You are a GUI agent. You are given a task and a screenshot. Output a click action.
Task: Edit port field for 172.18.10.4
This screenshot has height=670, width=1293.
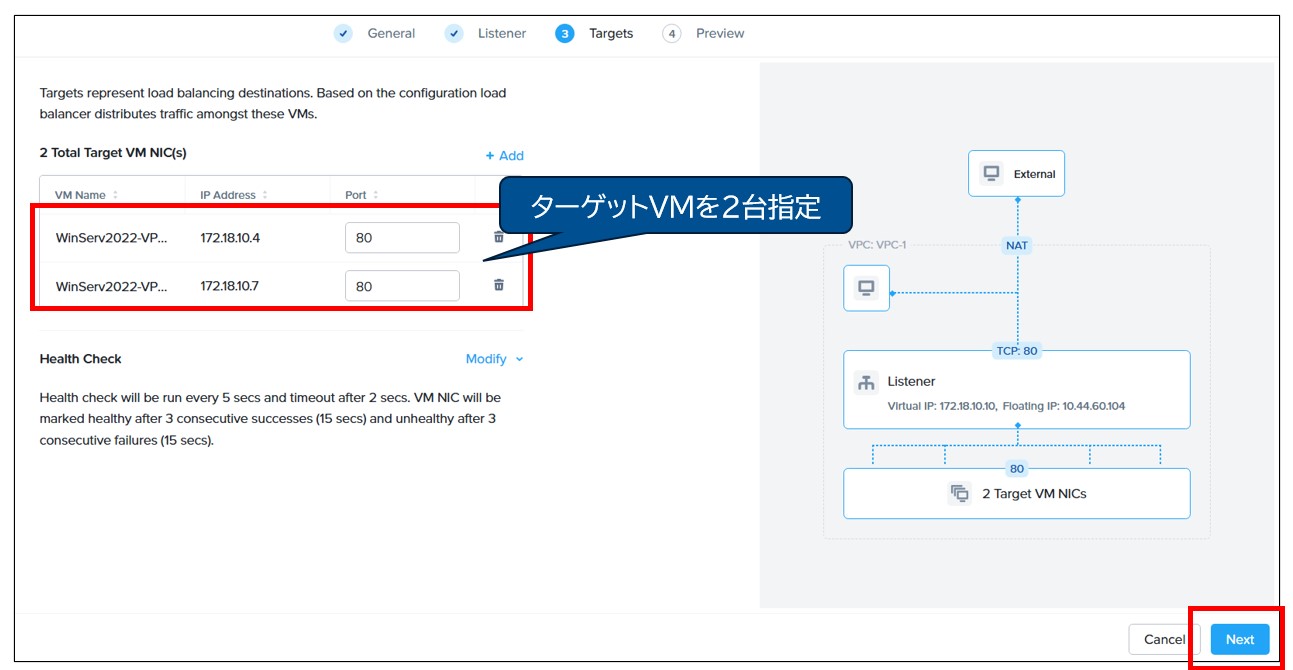coord(402,238)
